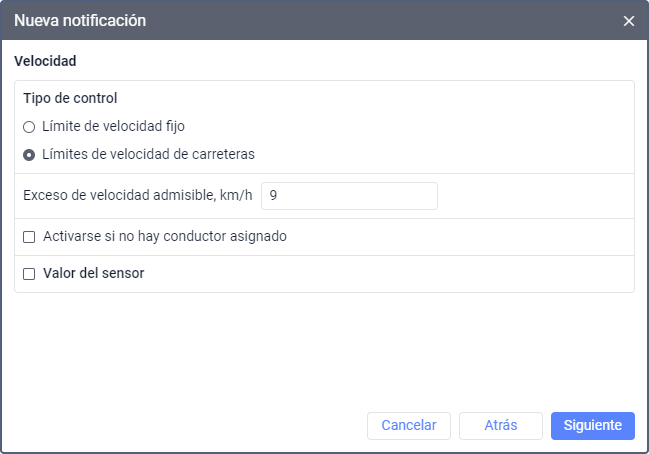The width and height of the screenshot is (649, 454).
Task: Select the Límite de velocidad fijo radio button
Action: [29, 127]
